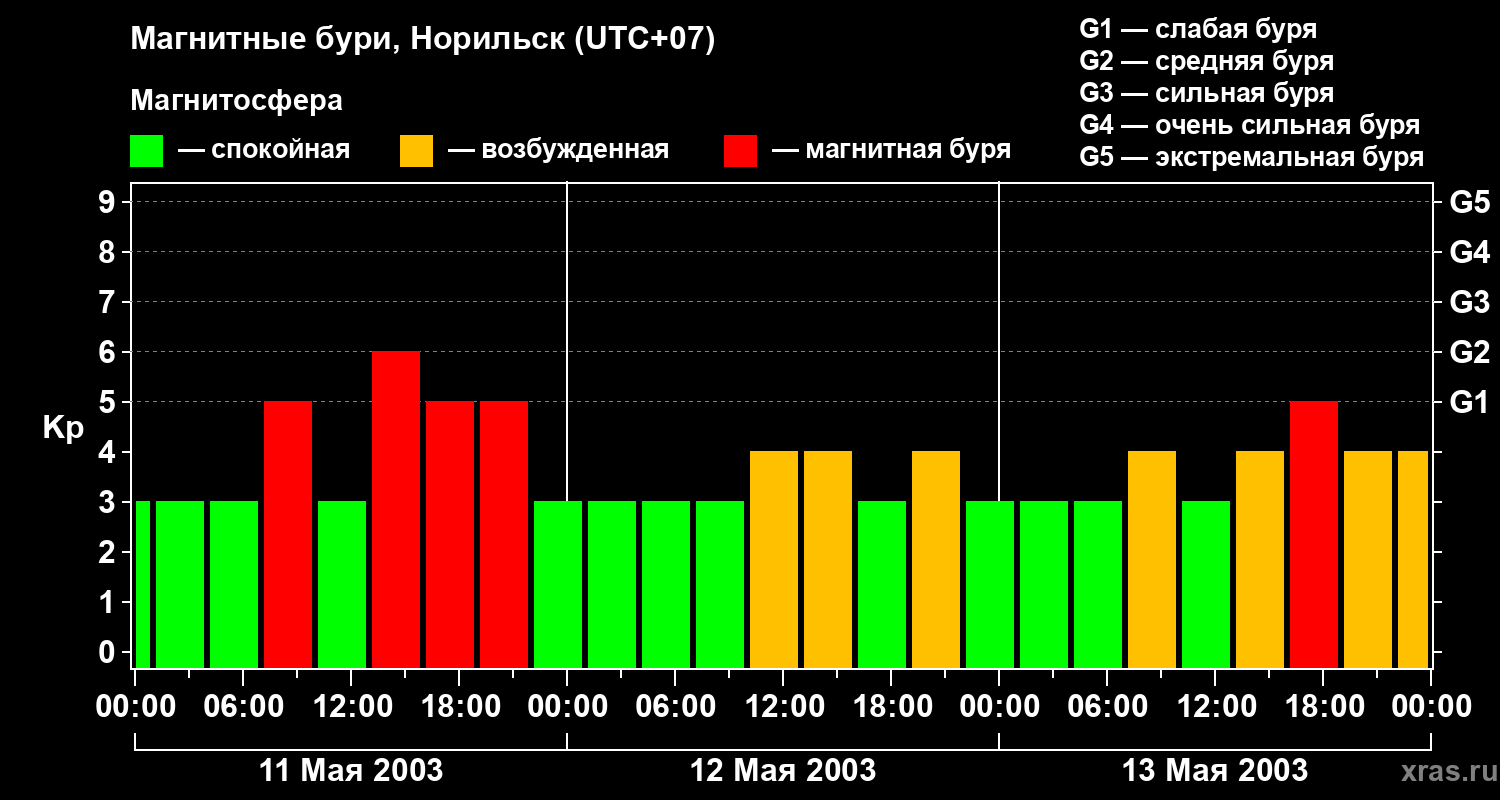Click the orange "возбужденная" legend swatch
Viewport: 1500px width, 800px height.
click(x=416, y=151)
